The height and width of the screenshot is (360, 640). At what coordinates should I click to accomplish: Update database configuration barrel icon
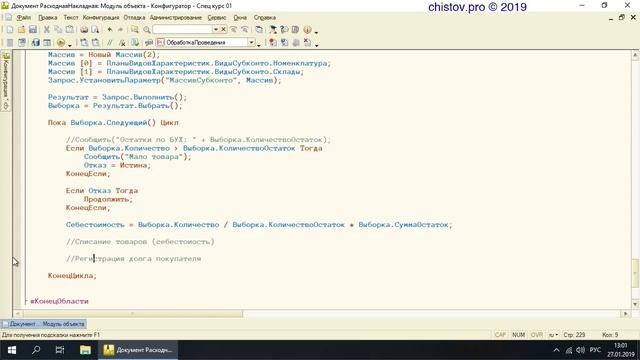click(x=36, y=42)
